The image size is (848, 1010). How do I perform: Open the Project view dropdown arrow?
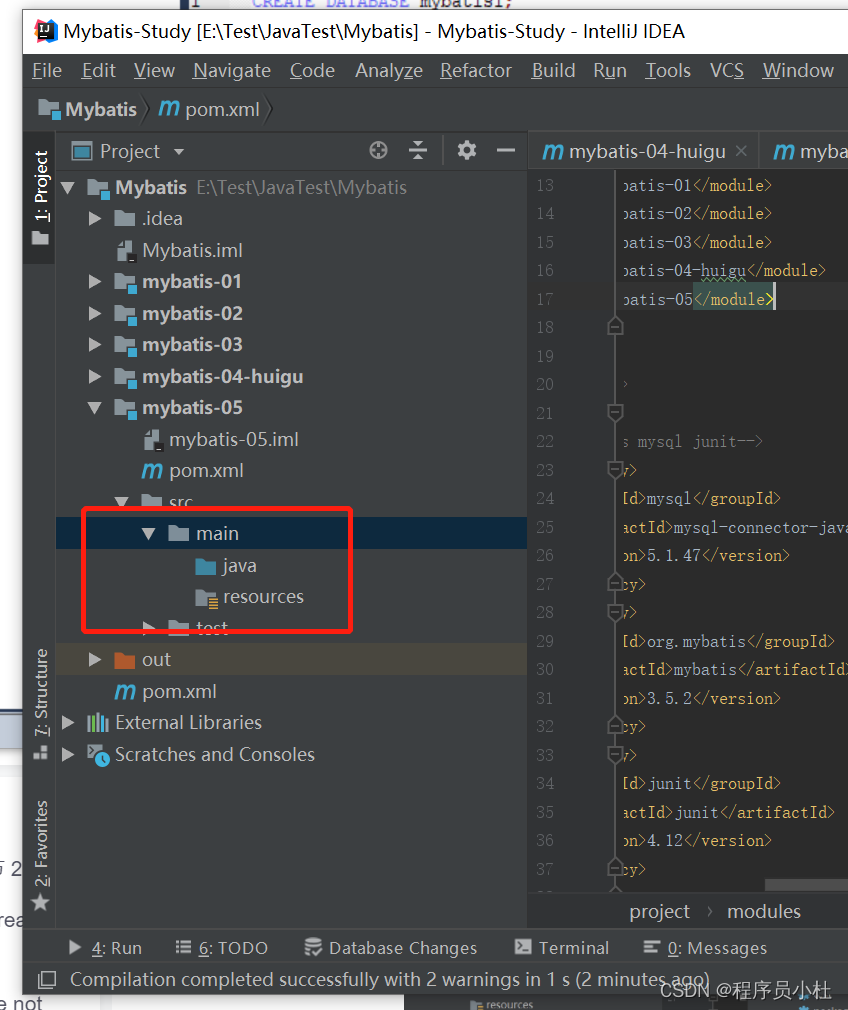179,152
